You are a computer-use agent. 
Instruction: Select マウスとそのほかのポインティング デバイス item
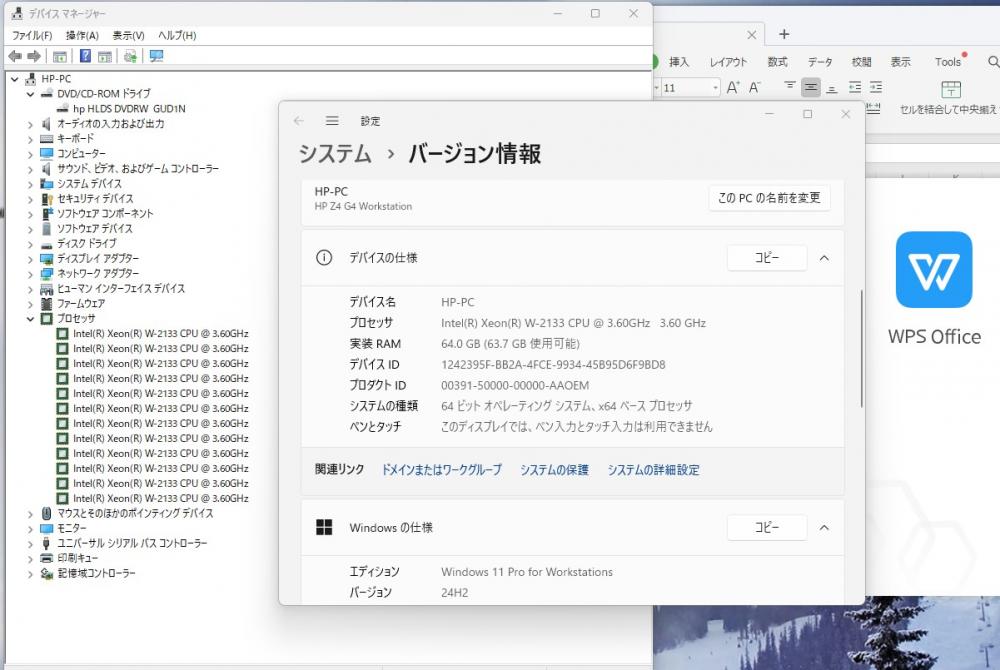(x=135, y=513)
